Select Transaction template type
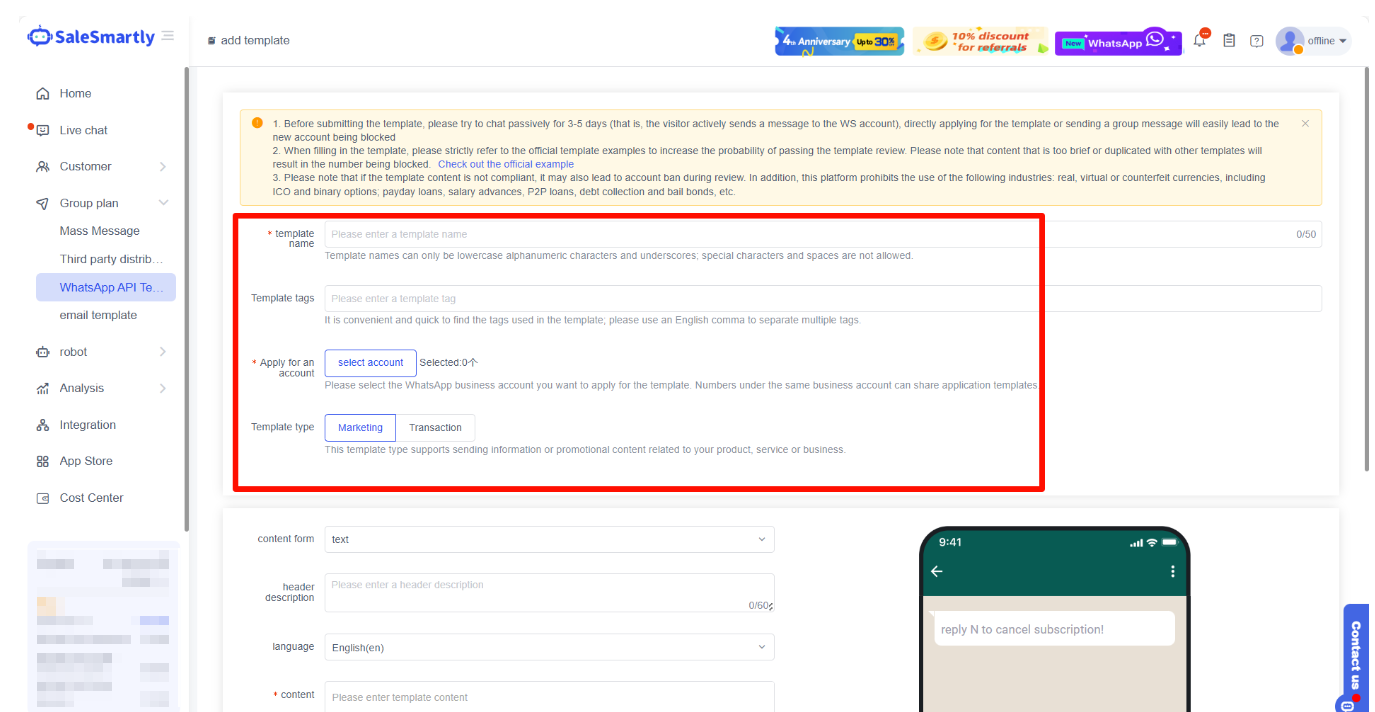The width and height of the screenshot is (1375, 712). pyautogui.click(x=435, y=428)
